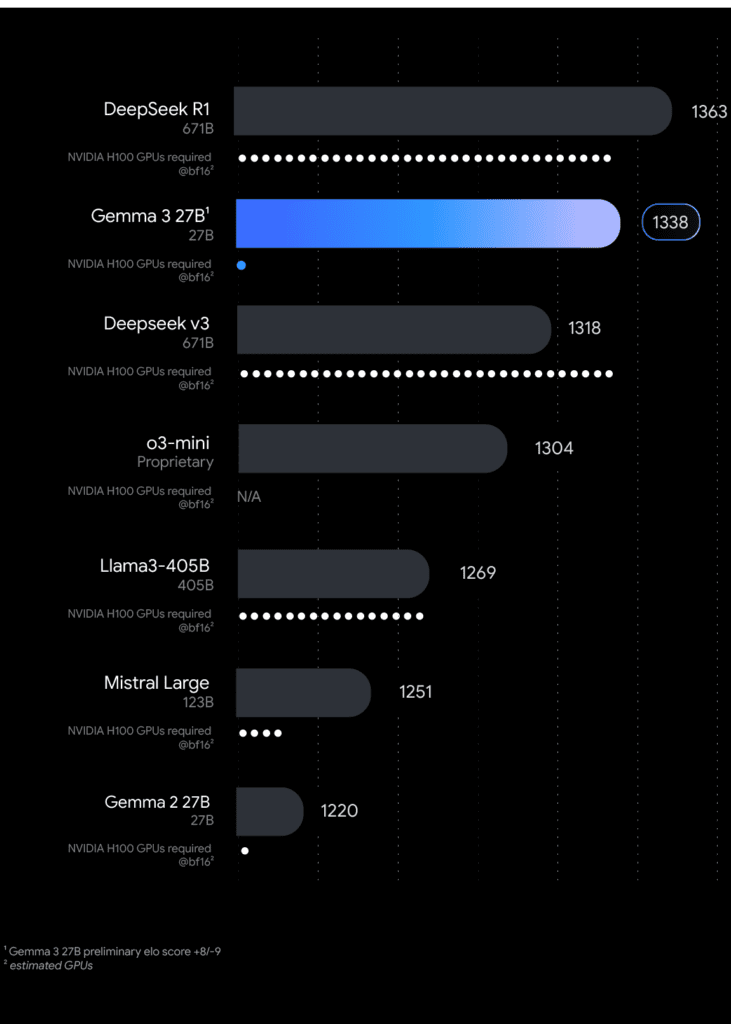Select the Gemma 2 27B bar
Image resolution: width=731 pixels, height=1024 pixels.
[x=269, y=811]
